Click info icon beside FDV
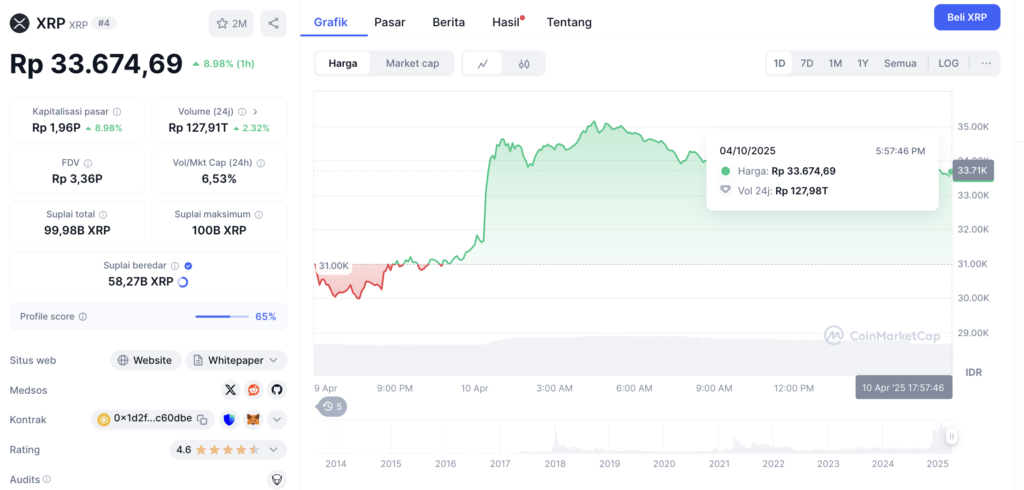The height and width of the screenshot is (490, 1024). pos(88,163)
